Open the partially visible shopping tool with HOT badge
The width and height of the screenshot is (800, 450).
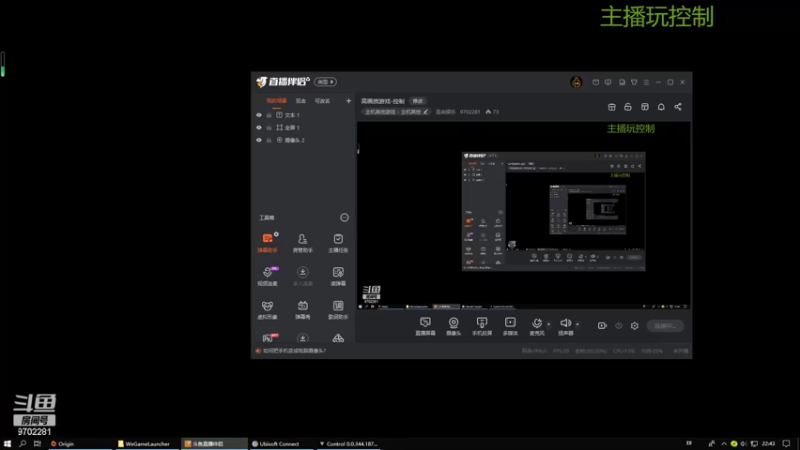coord(269,338)
